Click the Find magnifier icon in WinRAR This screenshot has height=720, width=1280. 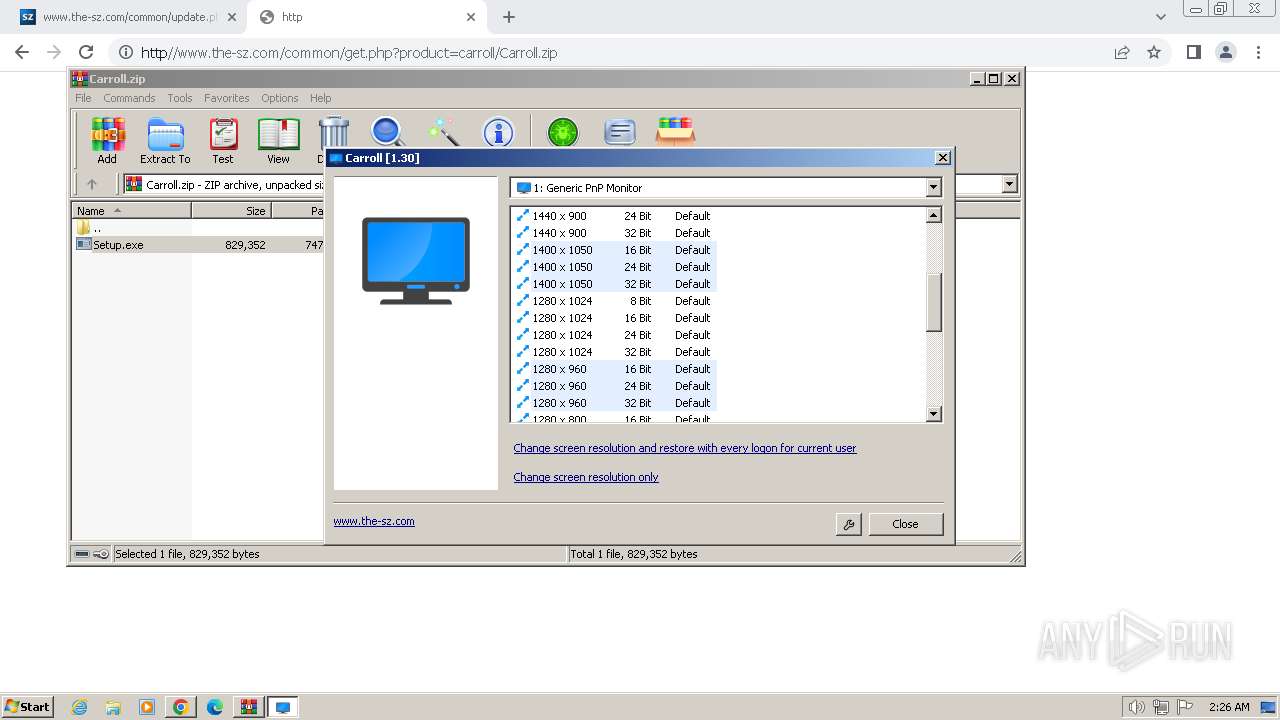point(388,131)
